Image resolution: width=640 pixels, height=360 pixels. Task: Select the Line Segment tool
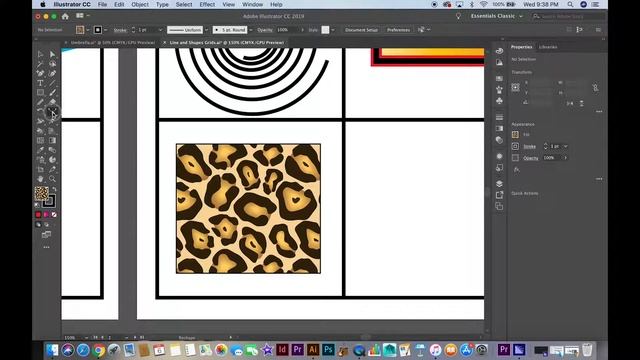(x=52, y=83)
